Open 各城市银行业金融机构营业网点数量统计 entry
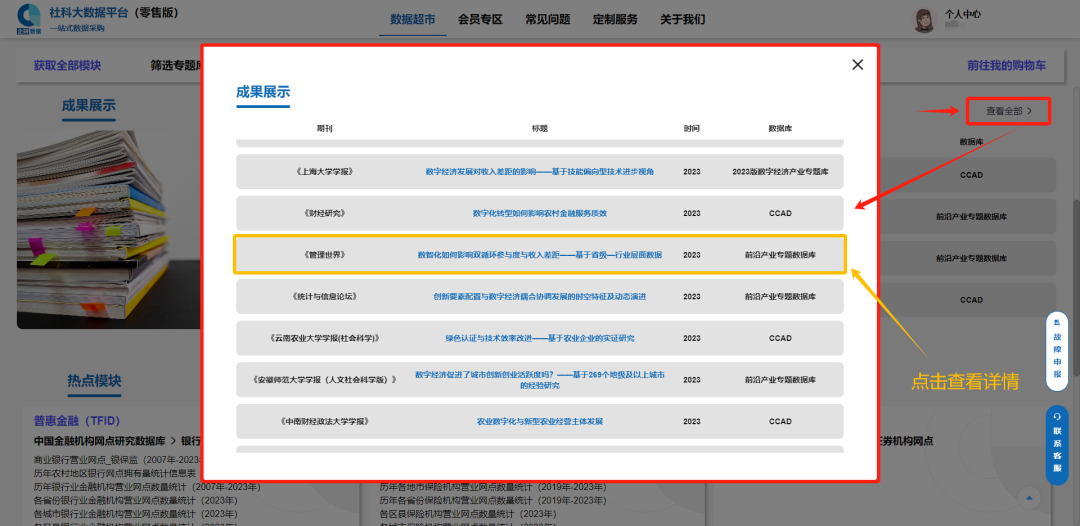This screenshot has width=1080, height=526. click(136, 514)
